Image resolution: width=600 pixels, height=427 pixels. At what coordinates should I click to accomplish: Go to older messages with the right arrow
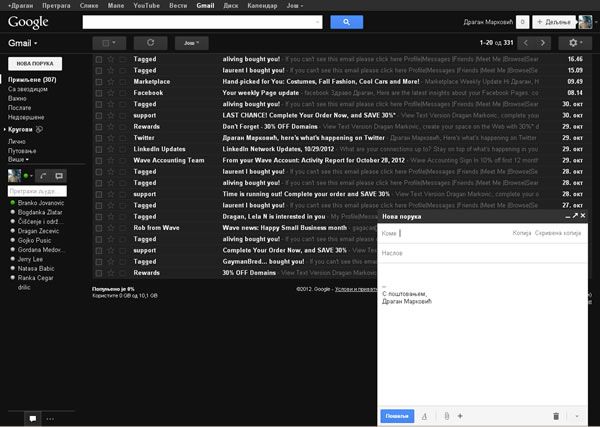click(x=543, y=43)
